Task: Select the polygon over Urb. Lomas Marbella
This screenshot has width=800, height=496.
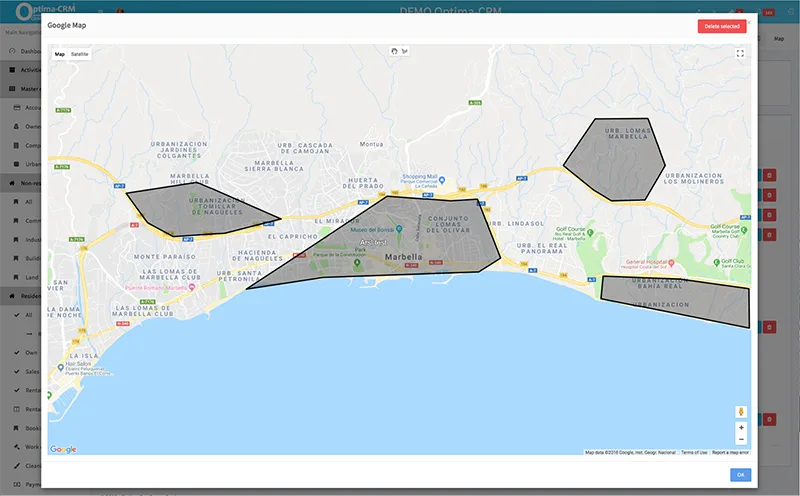Action: coord(615,161)
